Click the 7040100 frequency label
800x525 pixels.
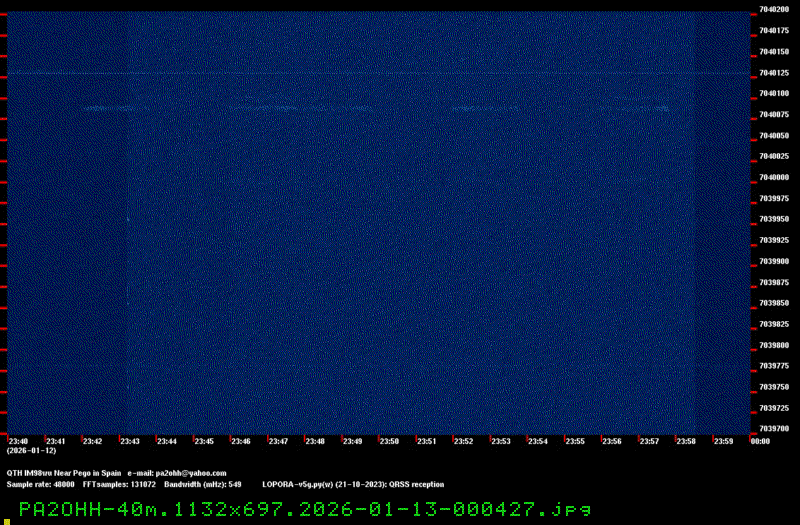(x=774, y=93)
